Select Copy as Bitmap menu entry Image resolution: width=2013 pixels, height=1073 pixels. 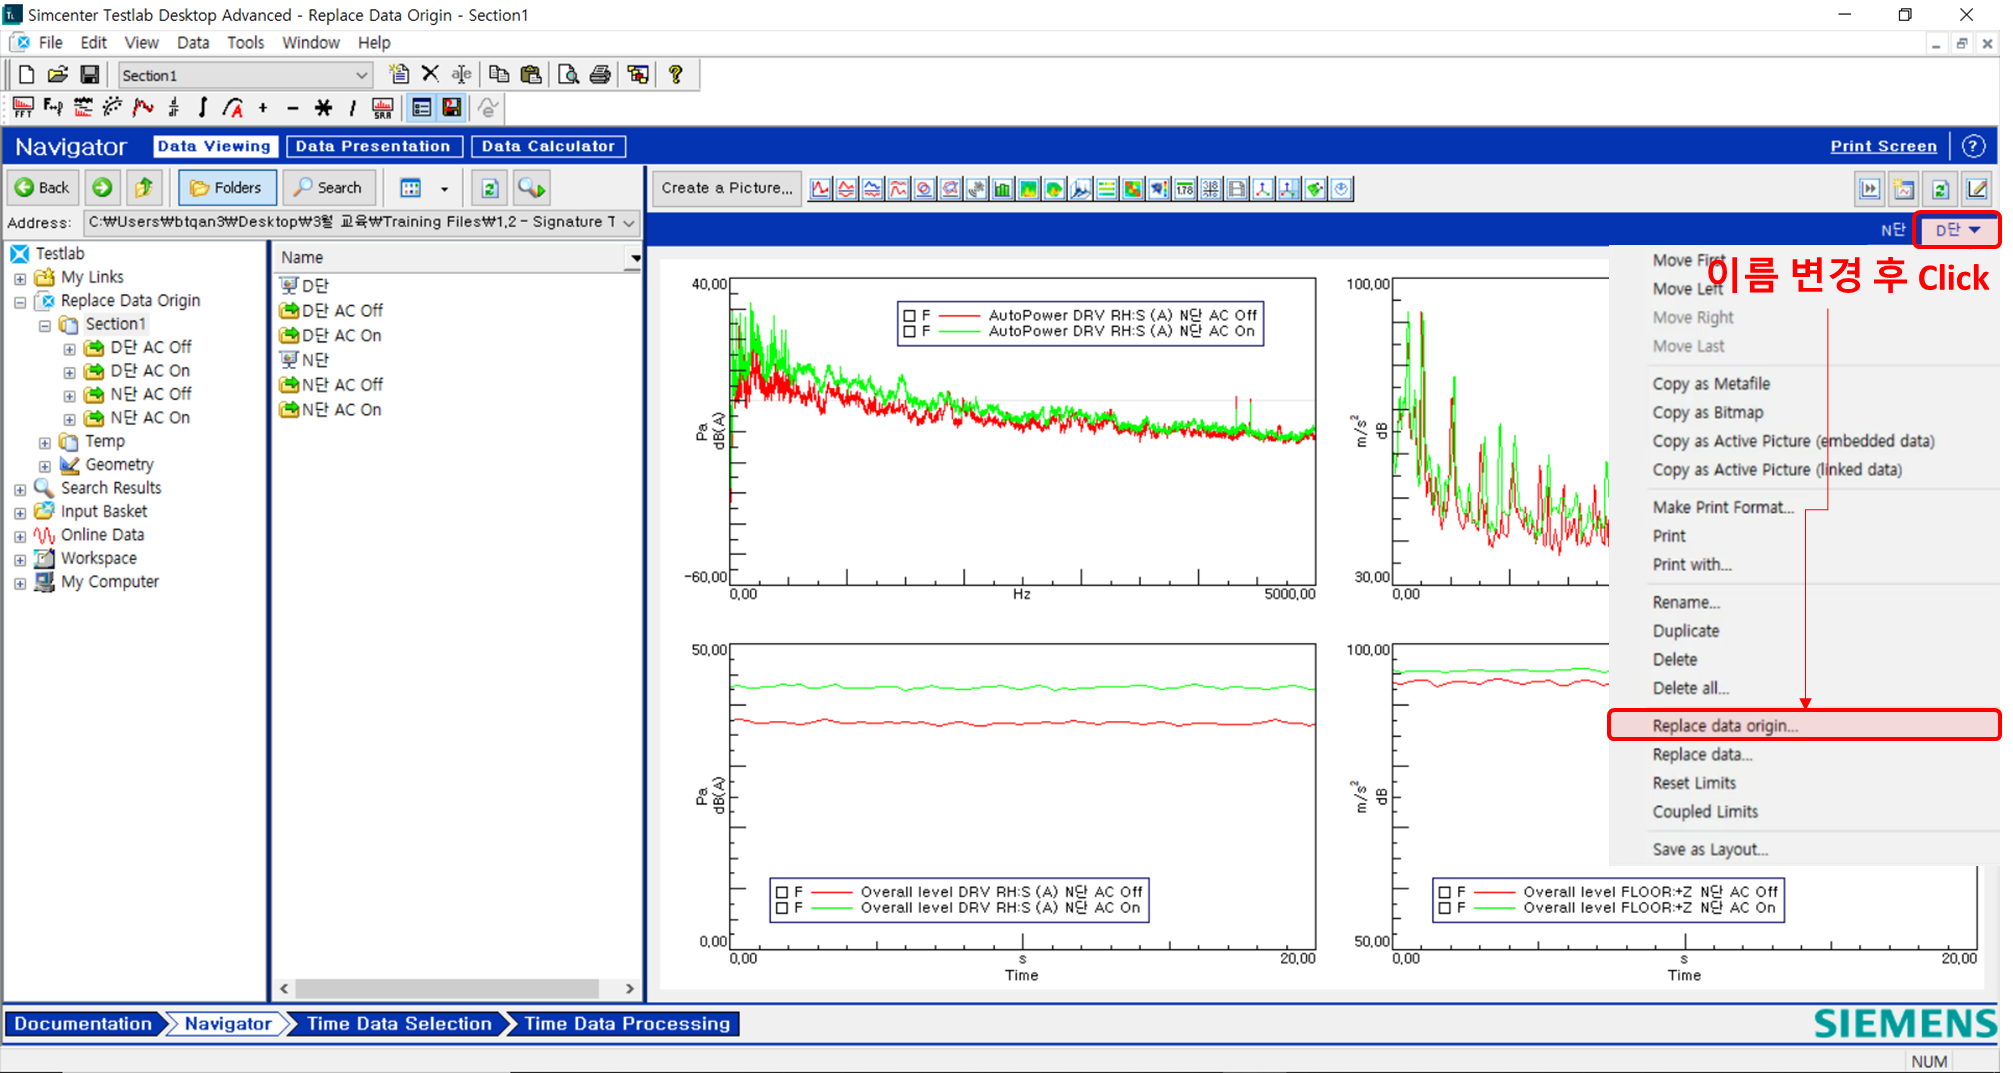click(1708, 412)
